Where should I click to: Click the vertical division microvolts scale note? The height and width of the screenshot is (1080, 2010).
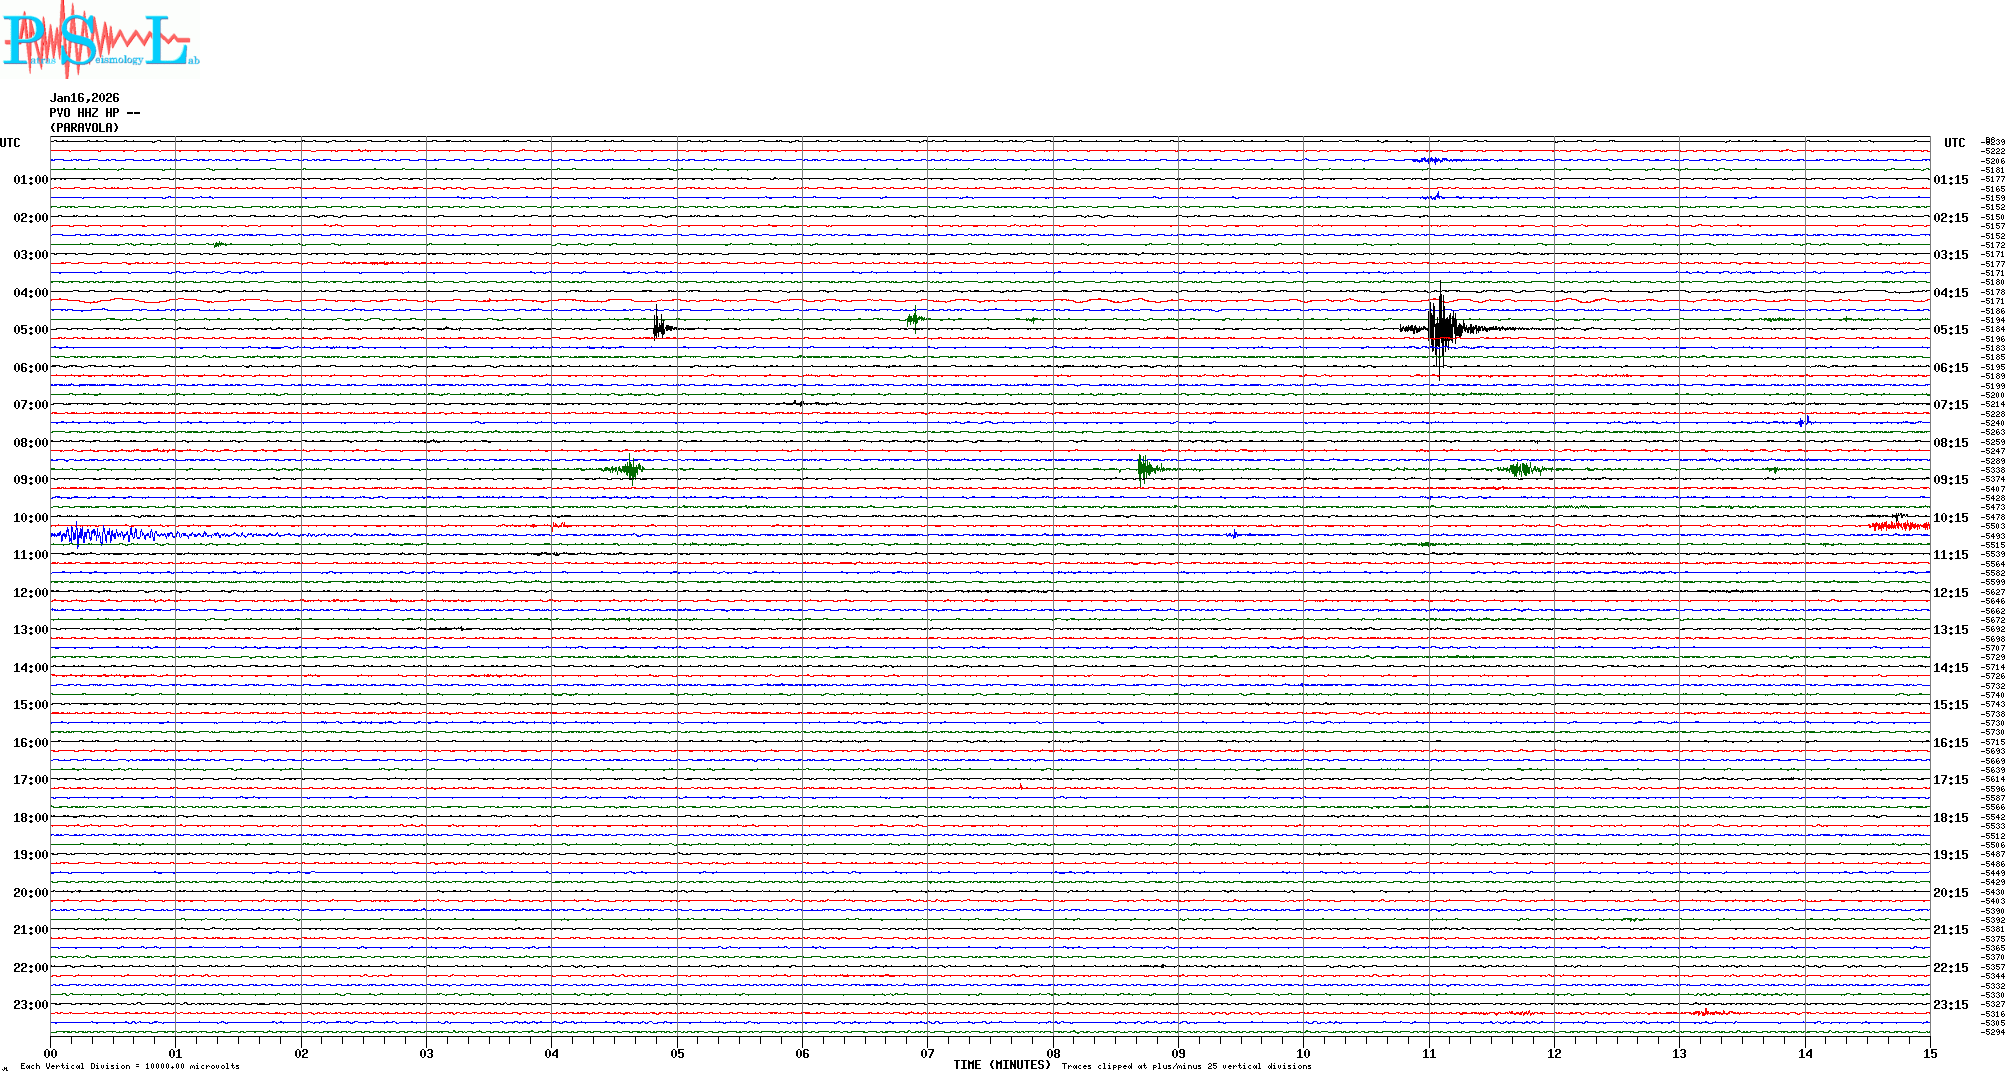click(x=130, y=1066)
